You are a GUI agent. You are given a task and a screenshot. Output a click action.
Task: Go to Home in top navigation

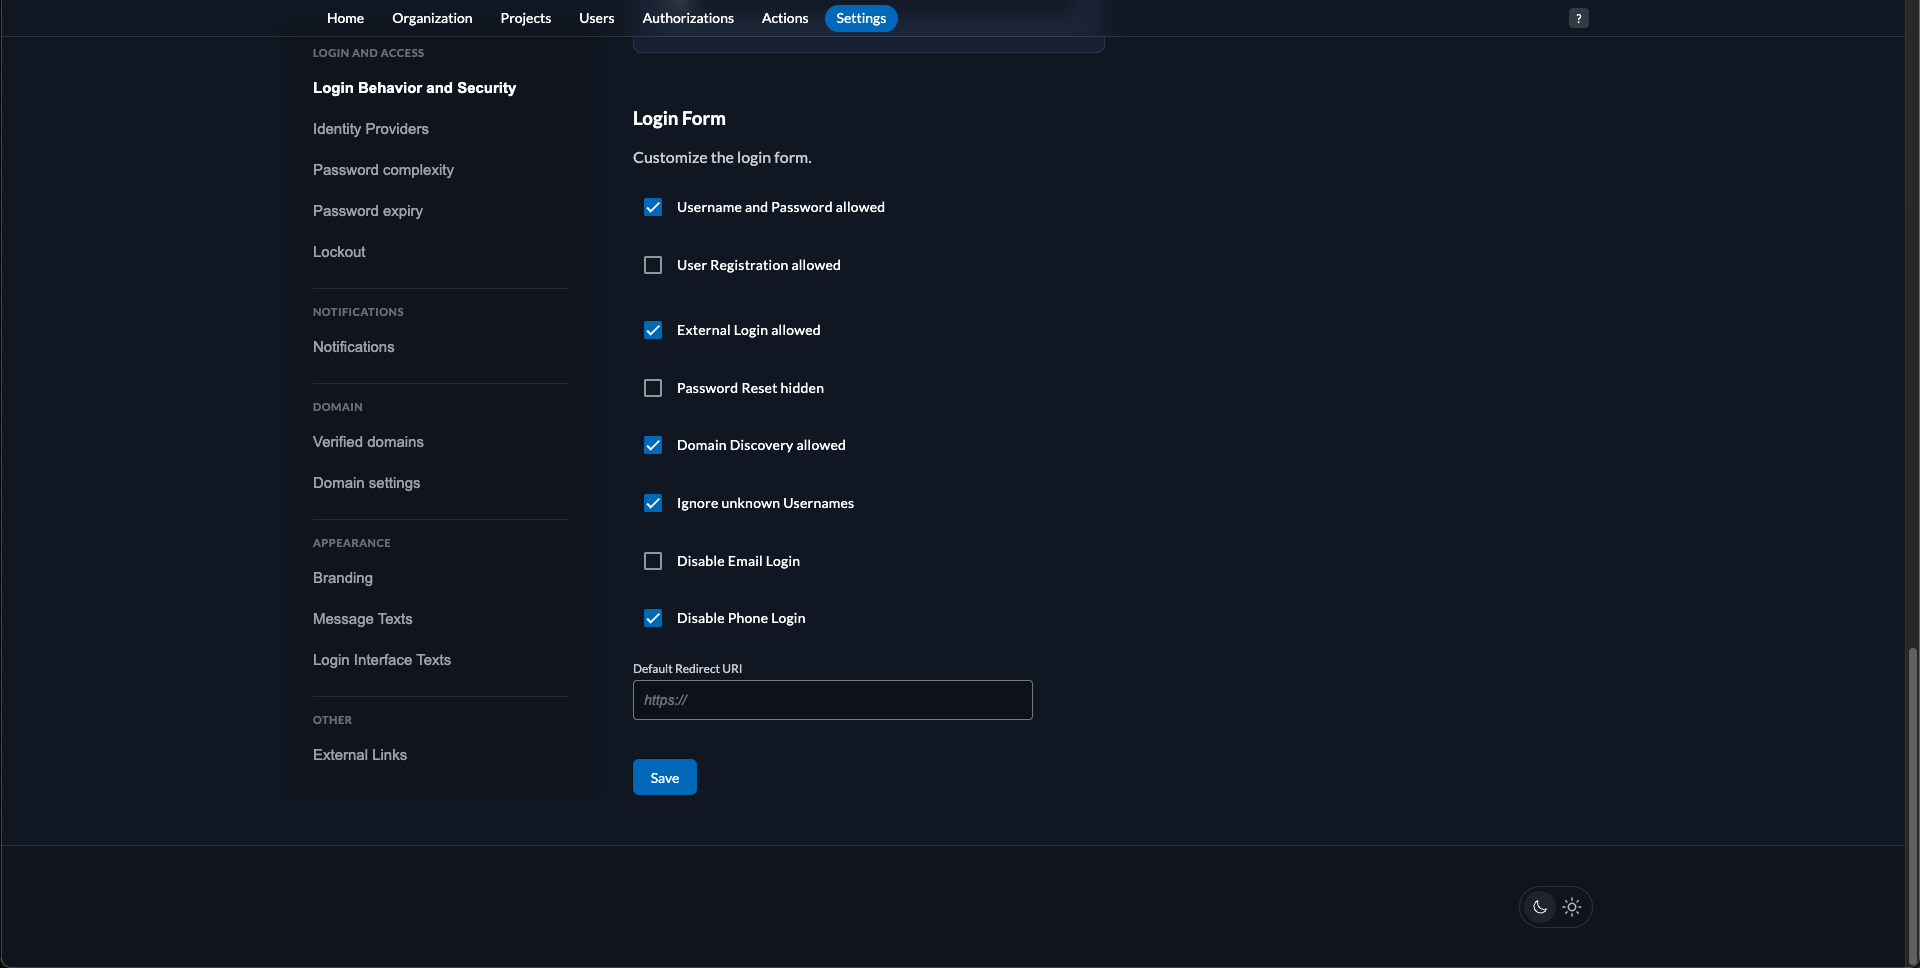(x=345, y=18)
